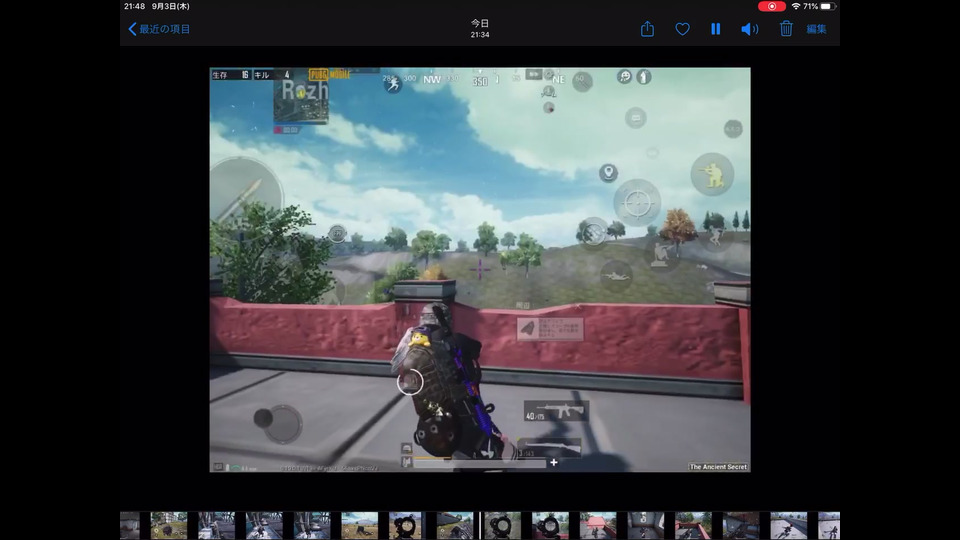Tap the PUBG MOBILE logo

coord(330,74)
